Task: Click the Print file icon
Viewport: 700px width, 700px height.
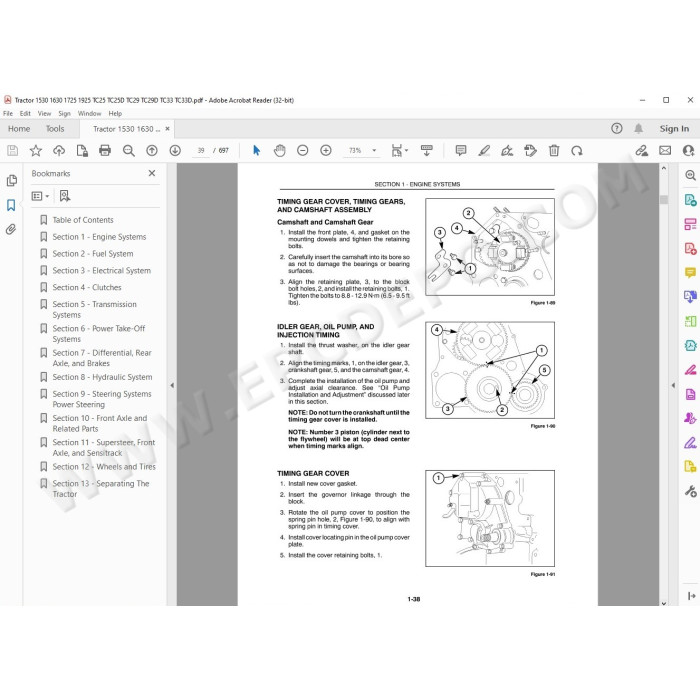Action: [105, 151]
